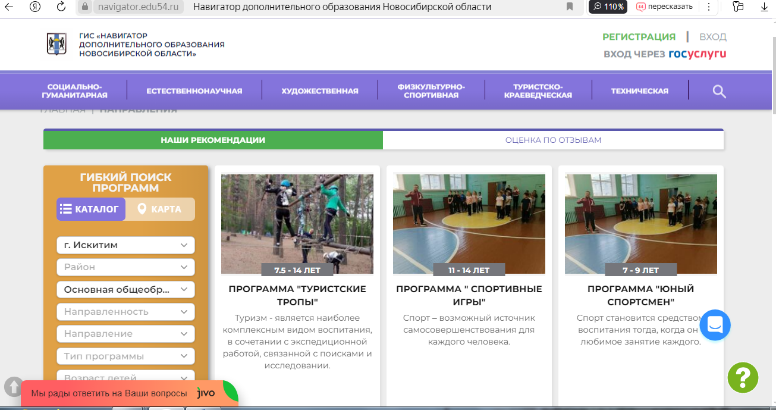The height and width of the screenshot is (410, 776).
Task: Click Вход через Госуслуги link
Action: (x=665, y=54)
